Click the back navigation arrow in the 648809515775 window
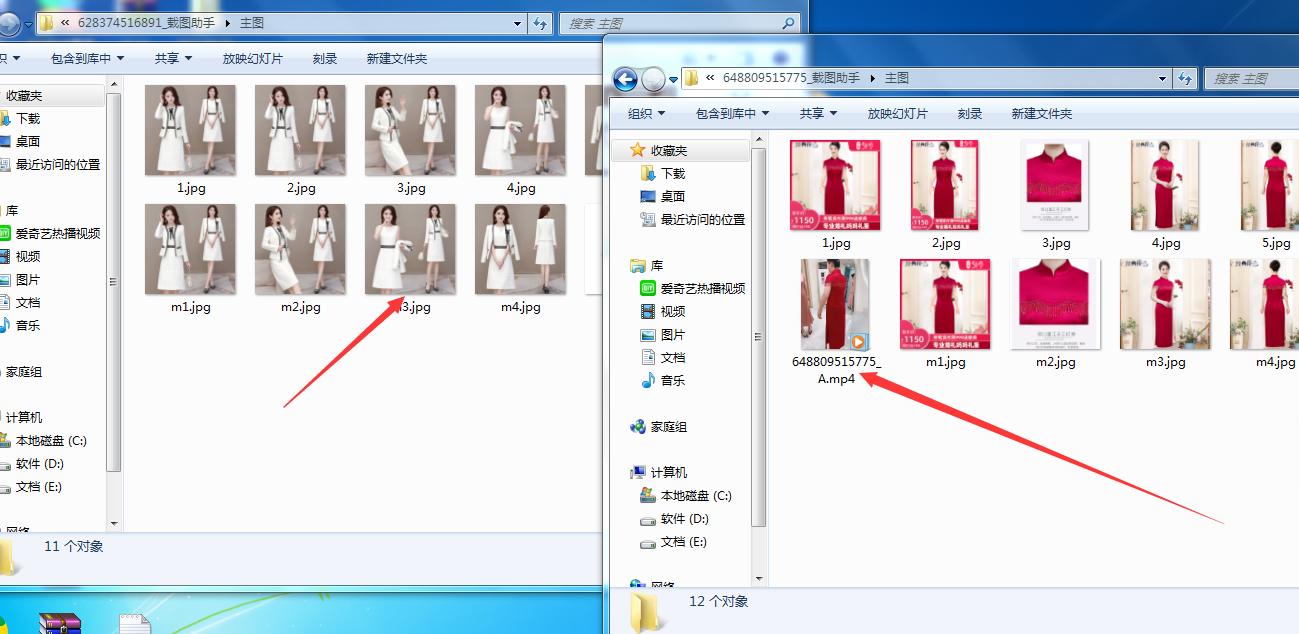This screenshot has width=1299, height=634. point(626,79)
